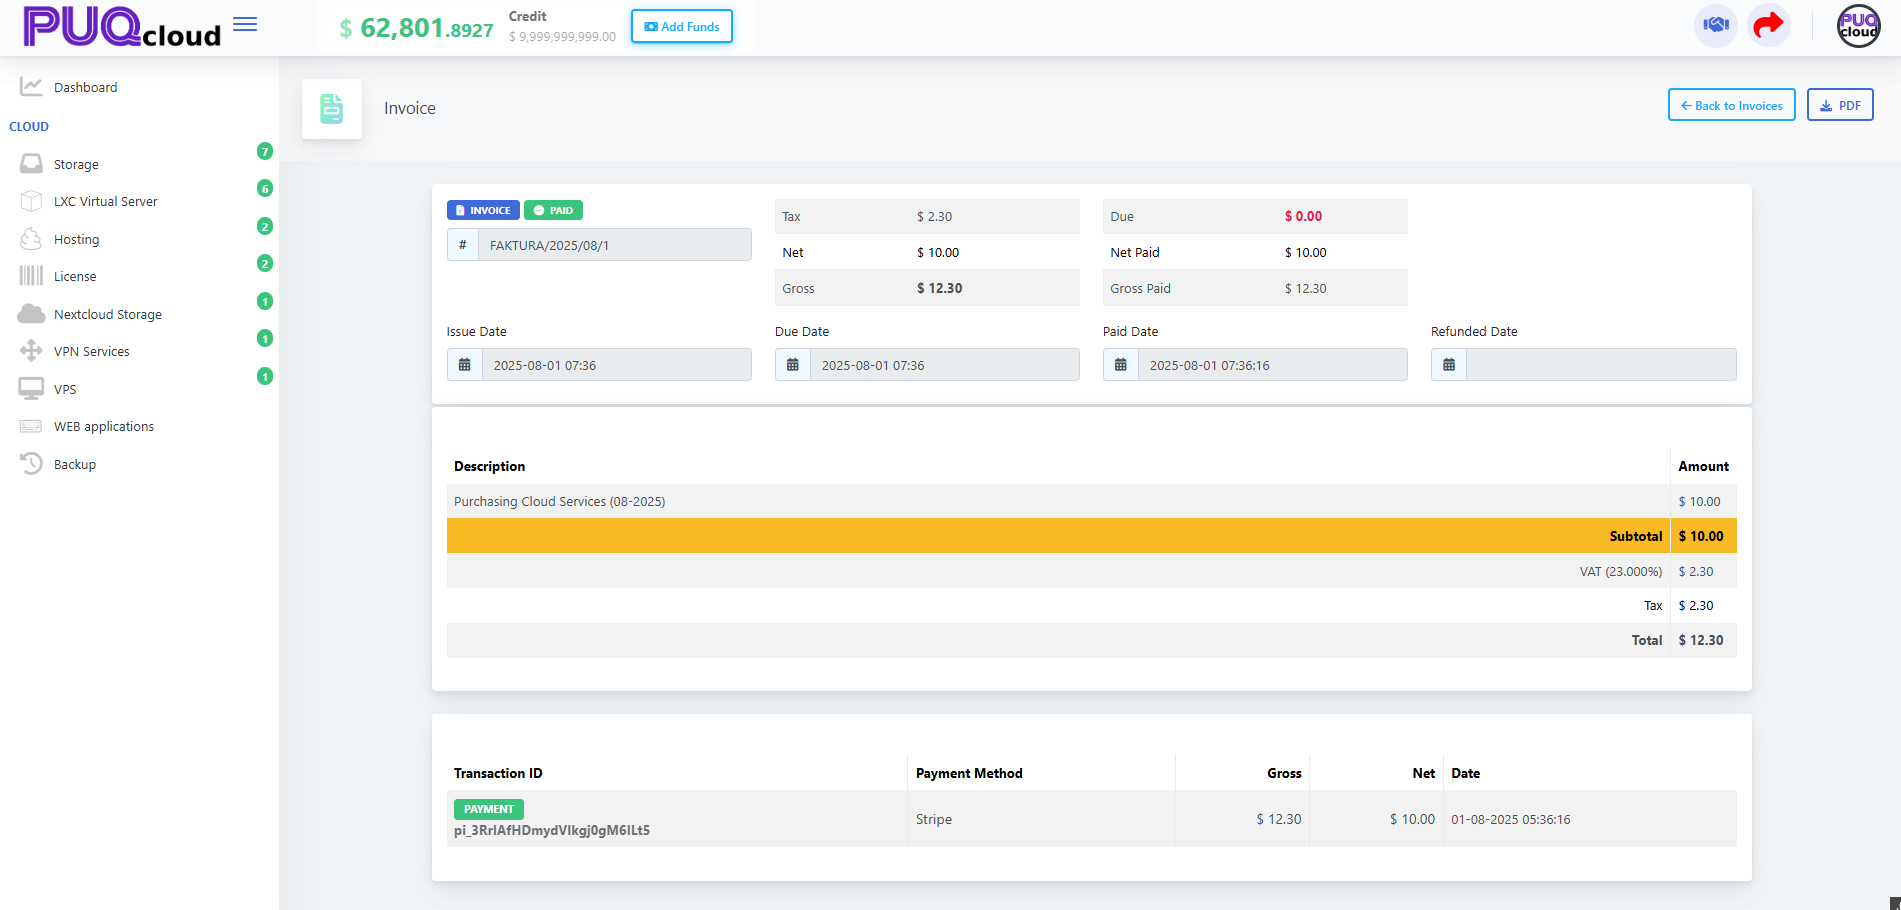Image resolution: width=1901 pixels, height=910 pixels.
Task: Click the LXC Virtual Server badge 6
Action: [265, 188]
